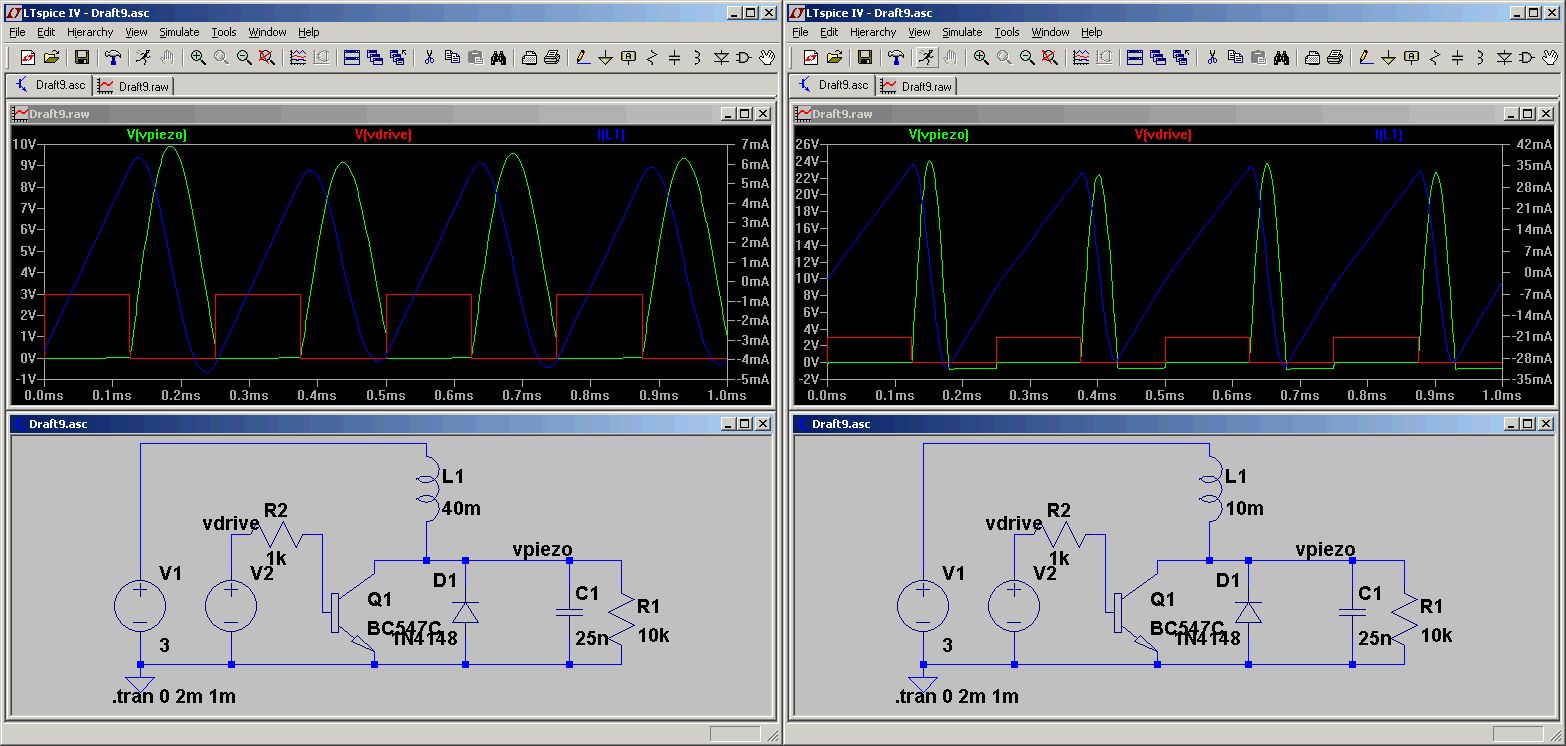This screenshot has width=1566, height=746.
Task: Choose the Inductor tool in left window toolbar
Action: (697, 58)
